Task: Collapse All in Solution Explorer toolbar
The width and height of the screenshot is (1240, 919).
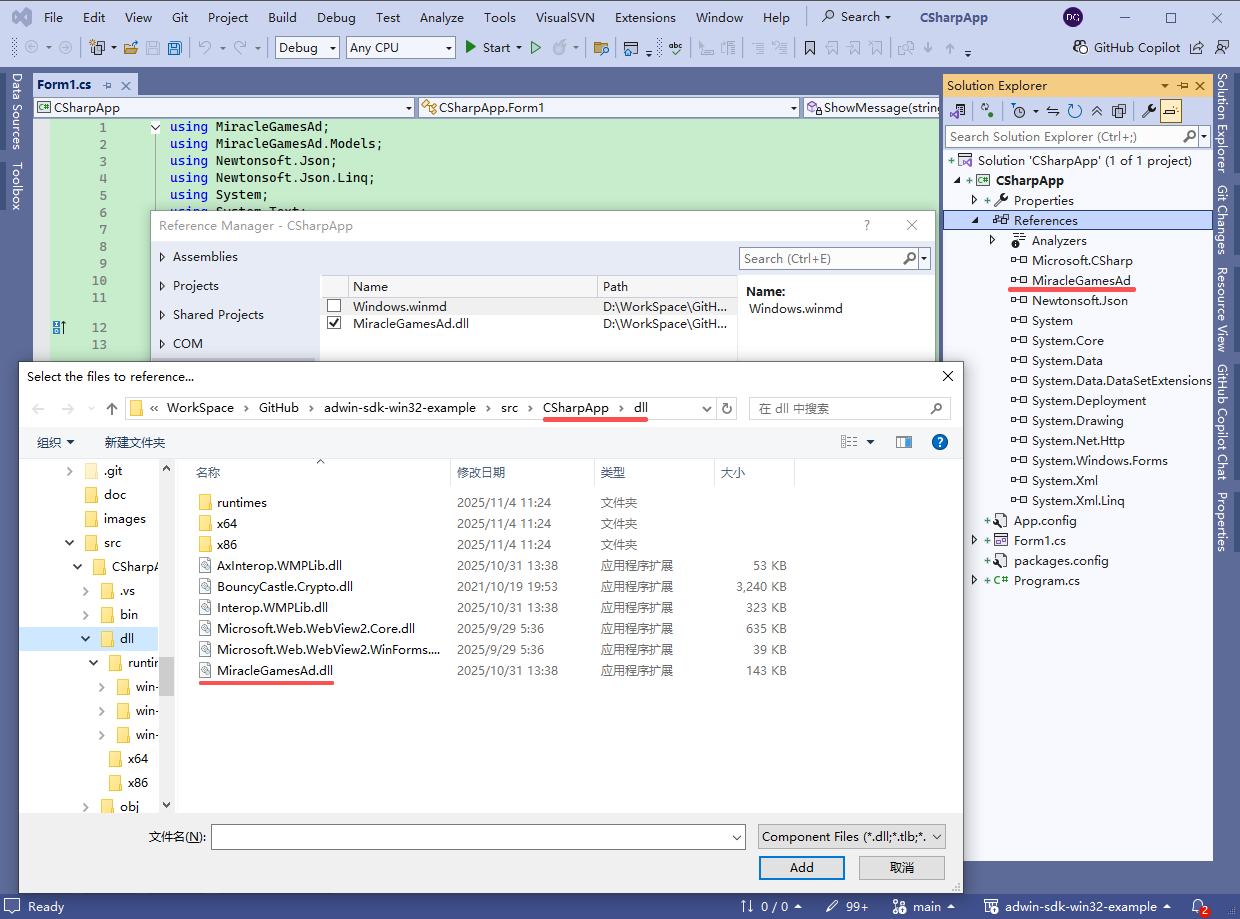Action: pyautogui.click(x=1097, y=110)
